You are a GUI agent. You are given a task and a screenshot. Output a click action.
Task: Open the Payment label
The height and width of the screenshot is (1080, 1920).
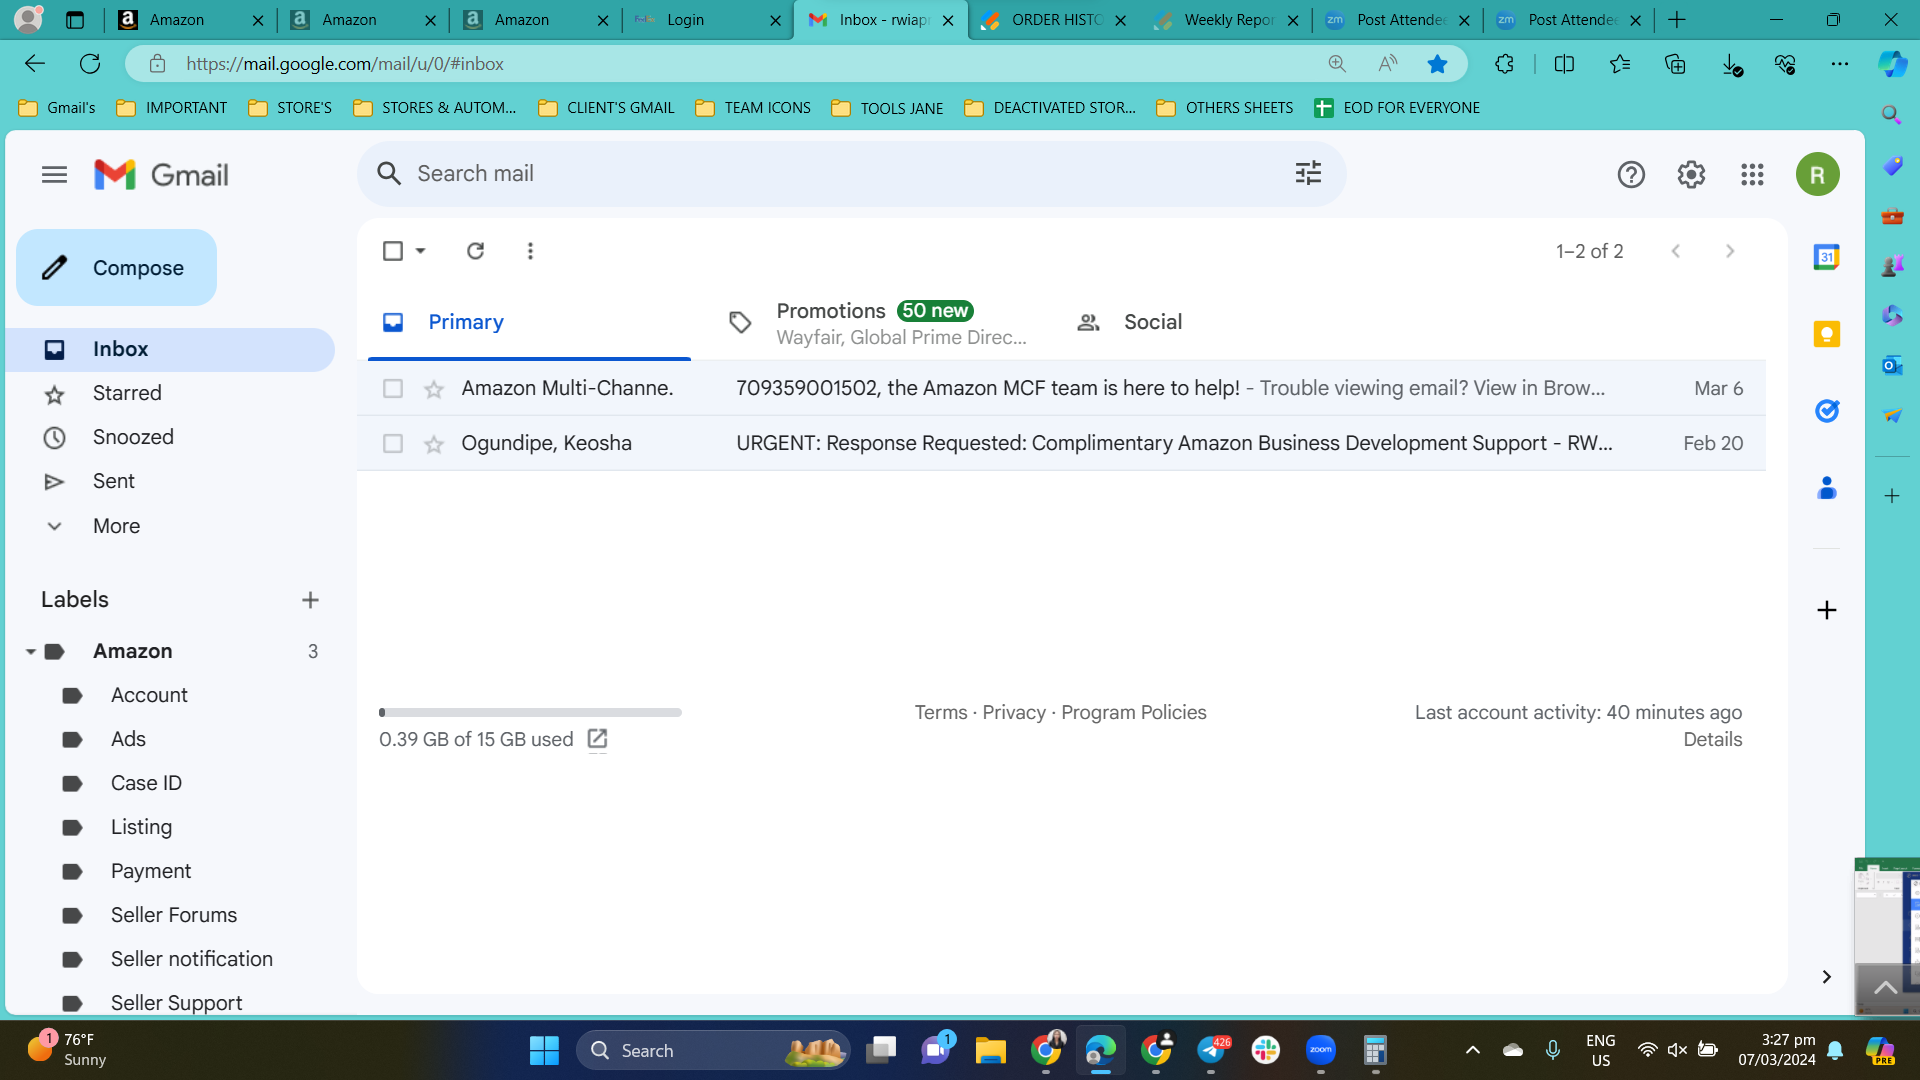coord(150,871)
